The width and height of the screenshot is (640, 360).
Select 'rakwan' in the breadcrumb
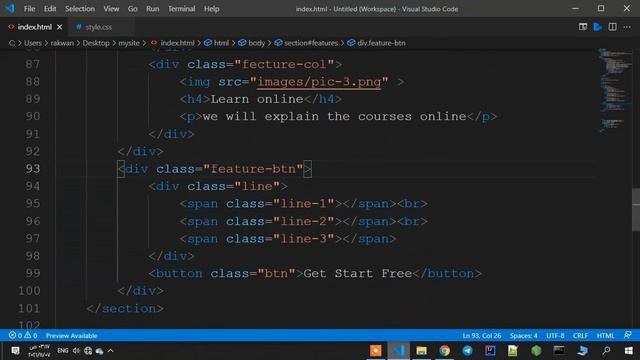click(62, 43)
